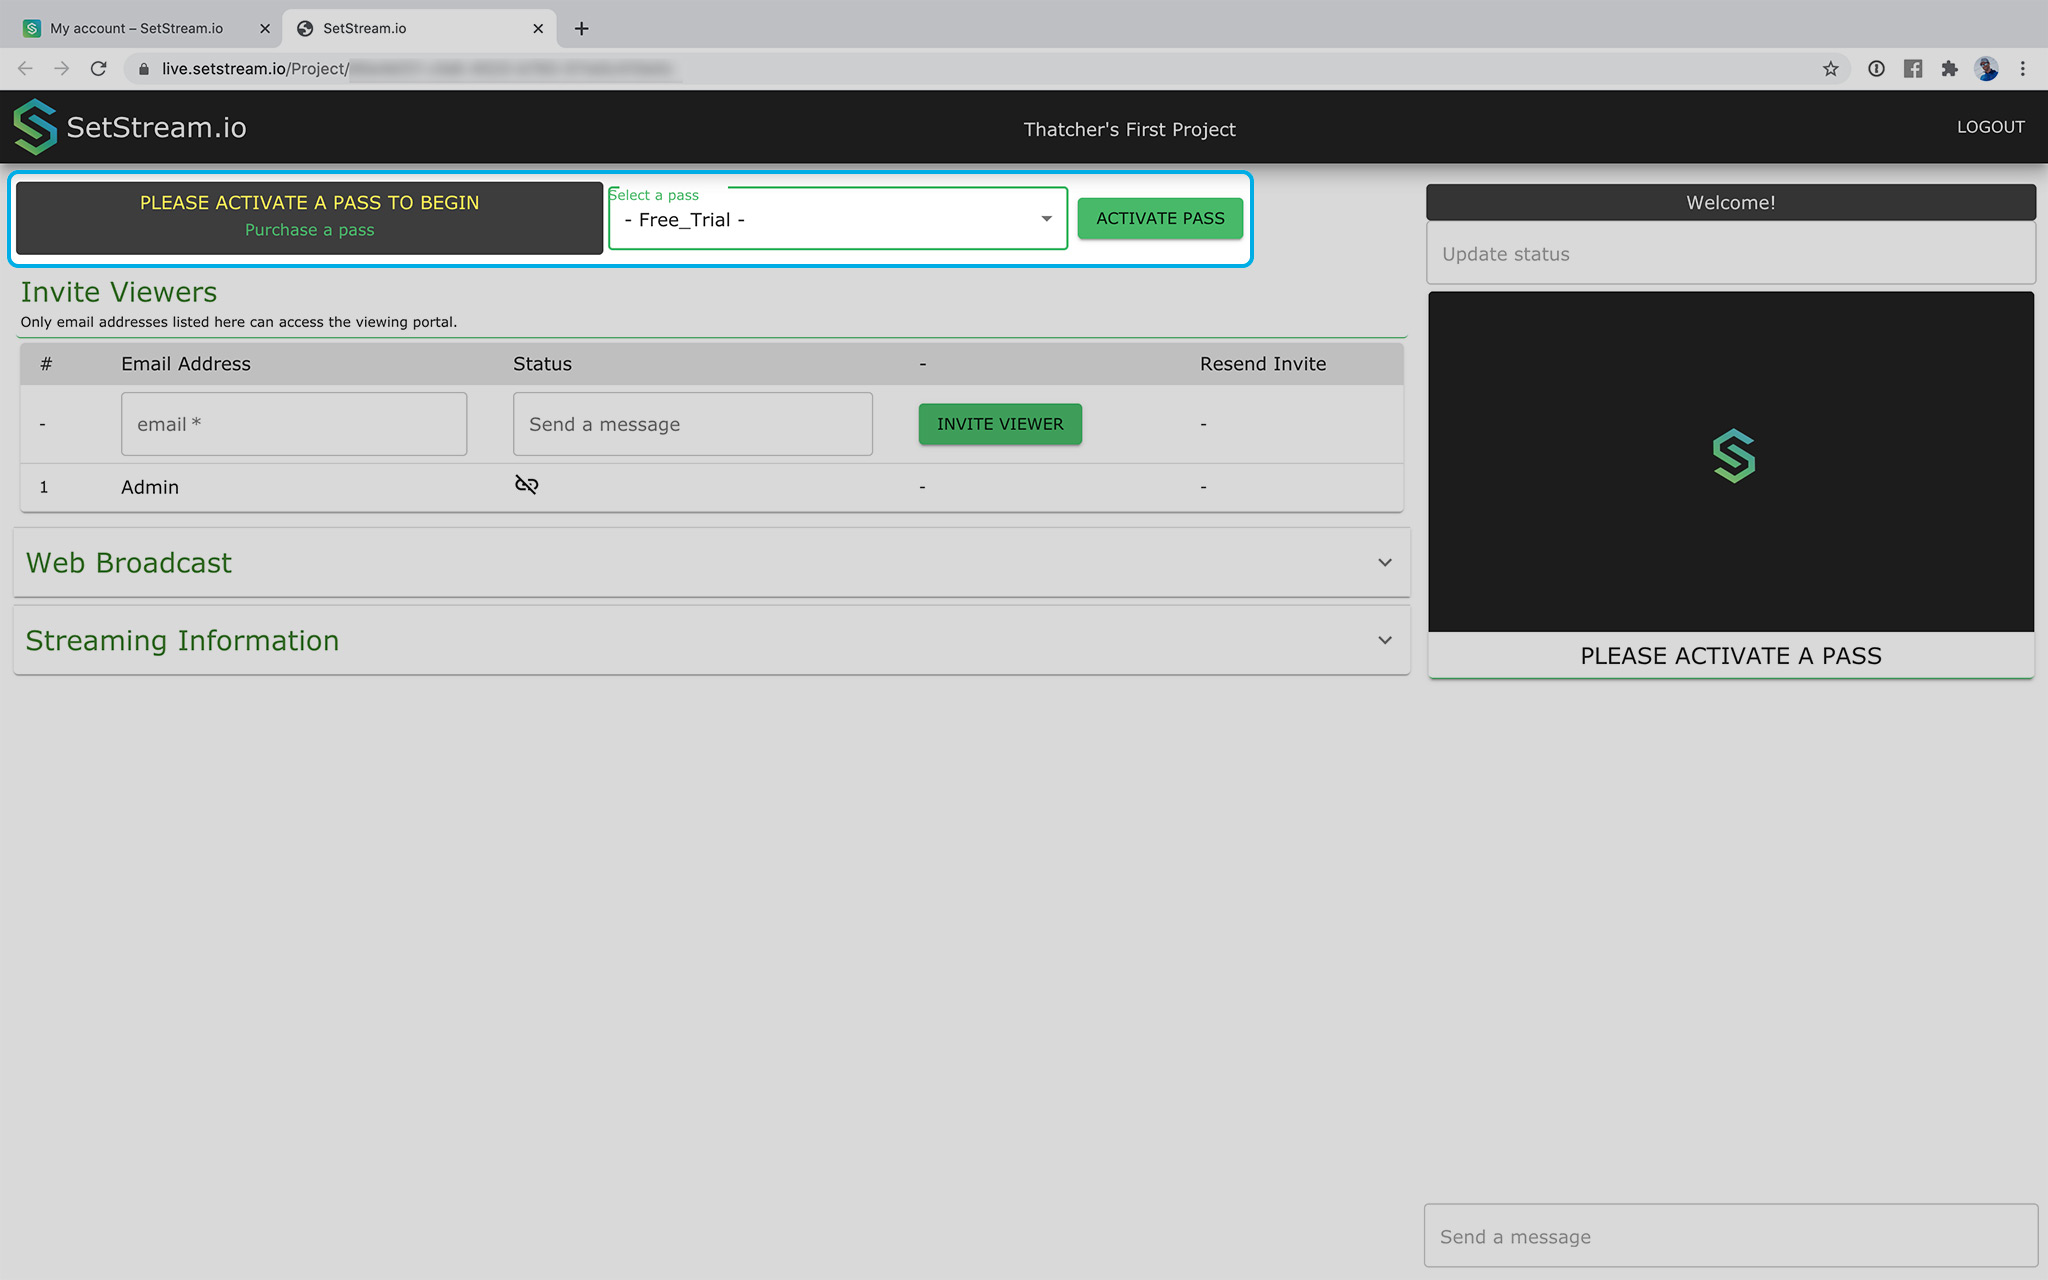Log out using the LOGOUT link
The height and width of the screenshot is (1280, 2048).
coord(1990,127)
